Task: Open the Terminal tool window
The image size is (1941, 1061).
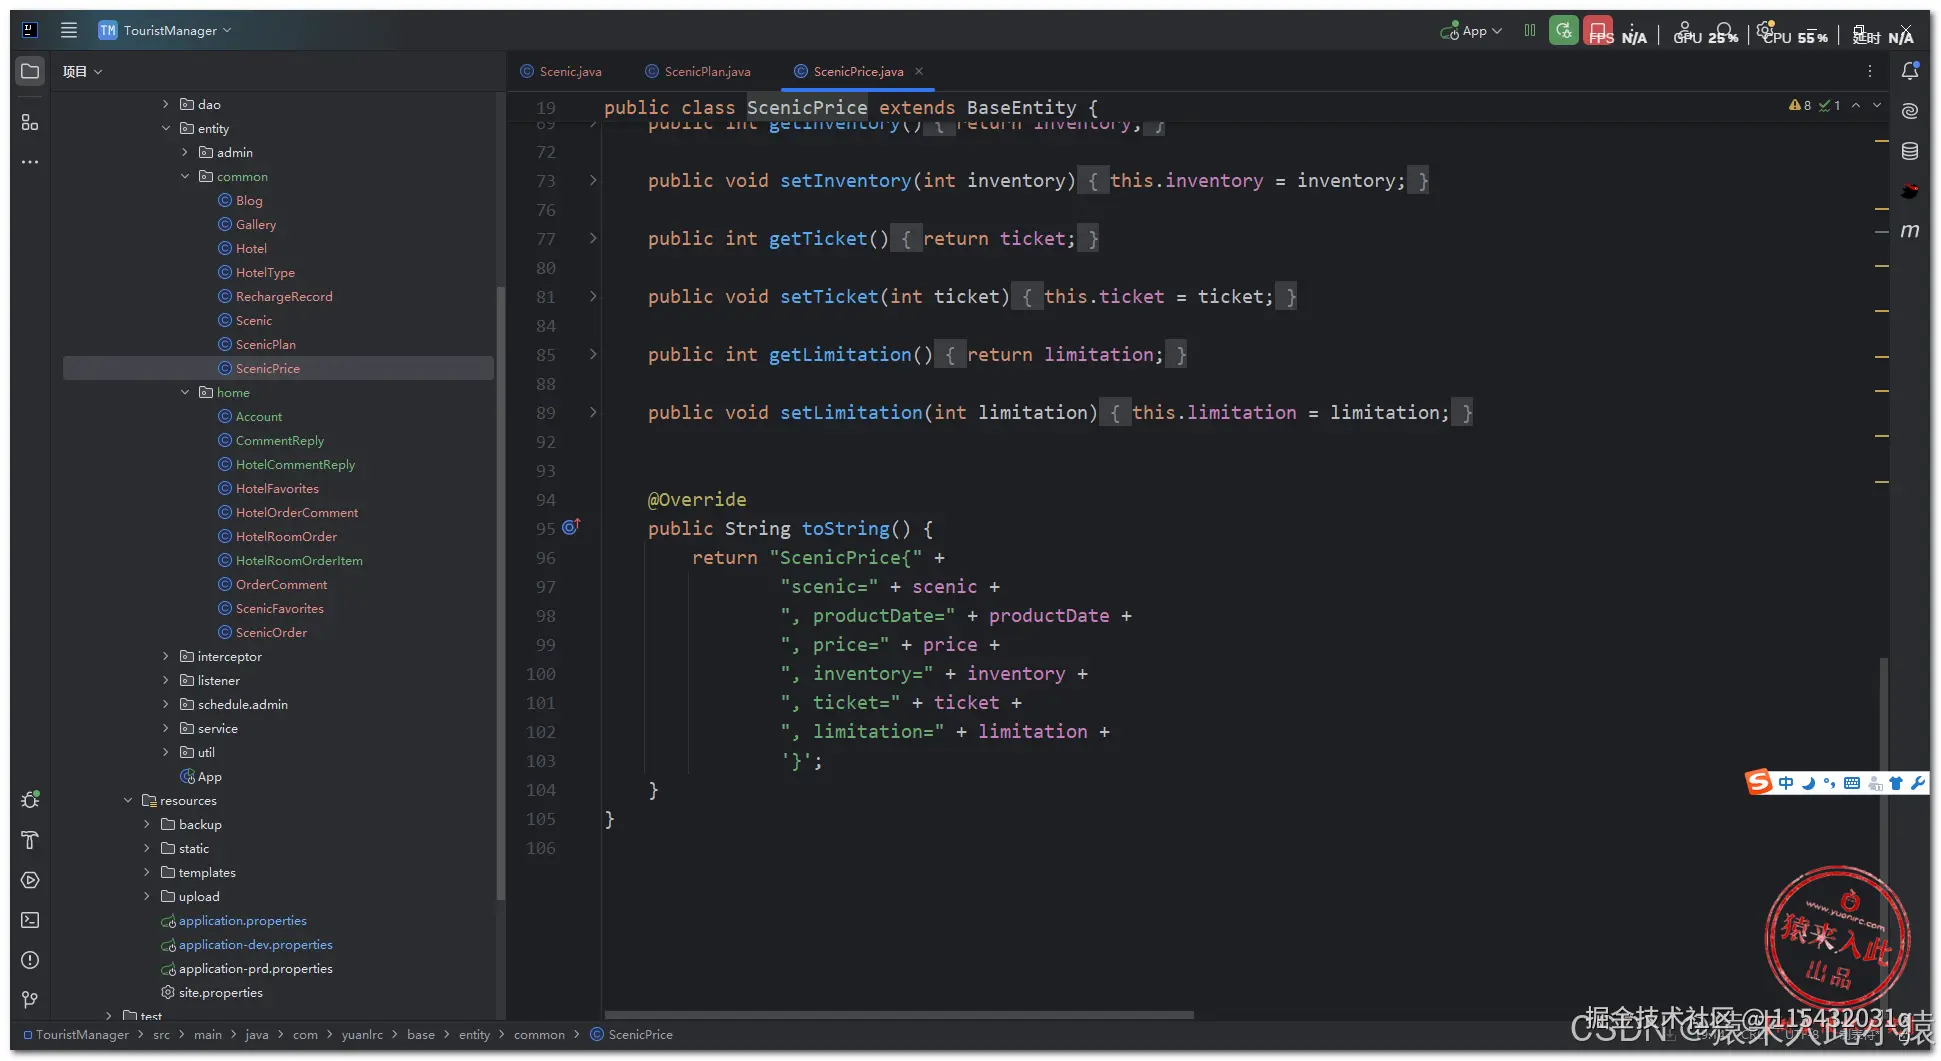Action: (x=30, y=920)
